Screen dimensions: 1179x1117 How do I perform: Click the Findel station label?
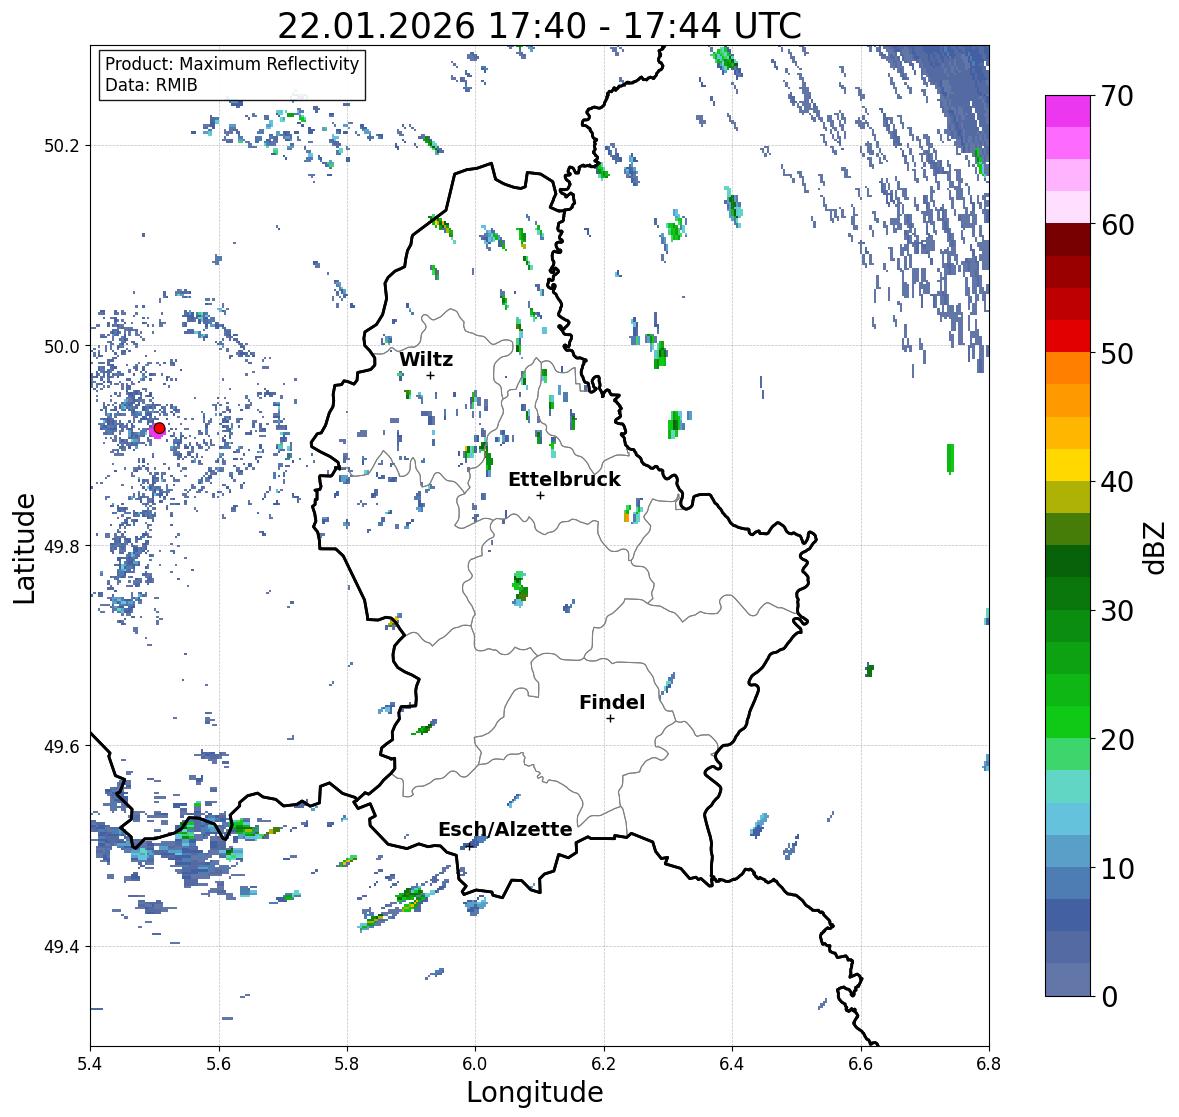pos(612,702)
